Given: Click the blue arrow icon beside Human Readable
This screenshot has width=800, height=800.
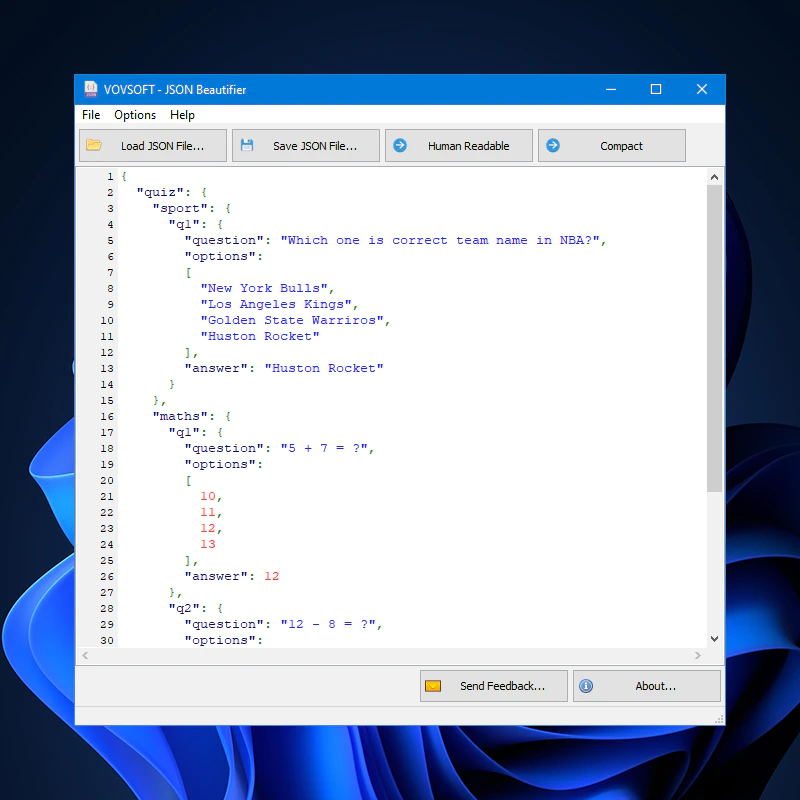Looking at the screenshot, I should [x=402, y=145].
